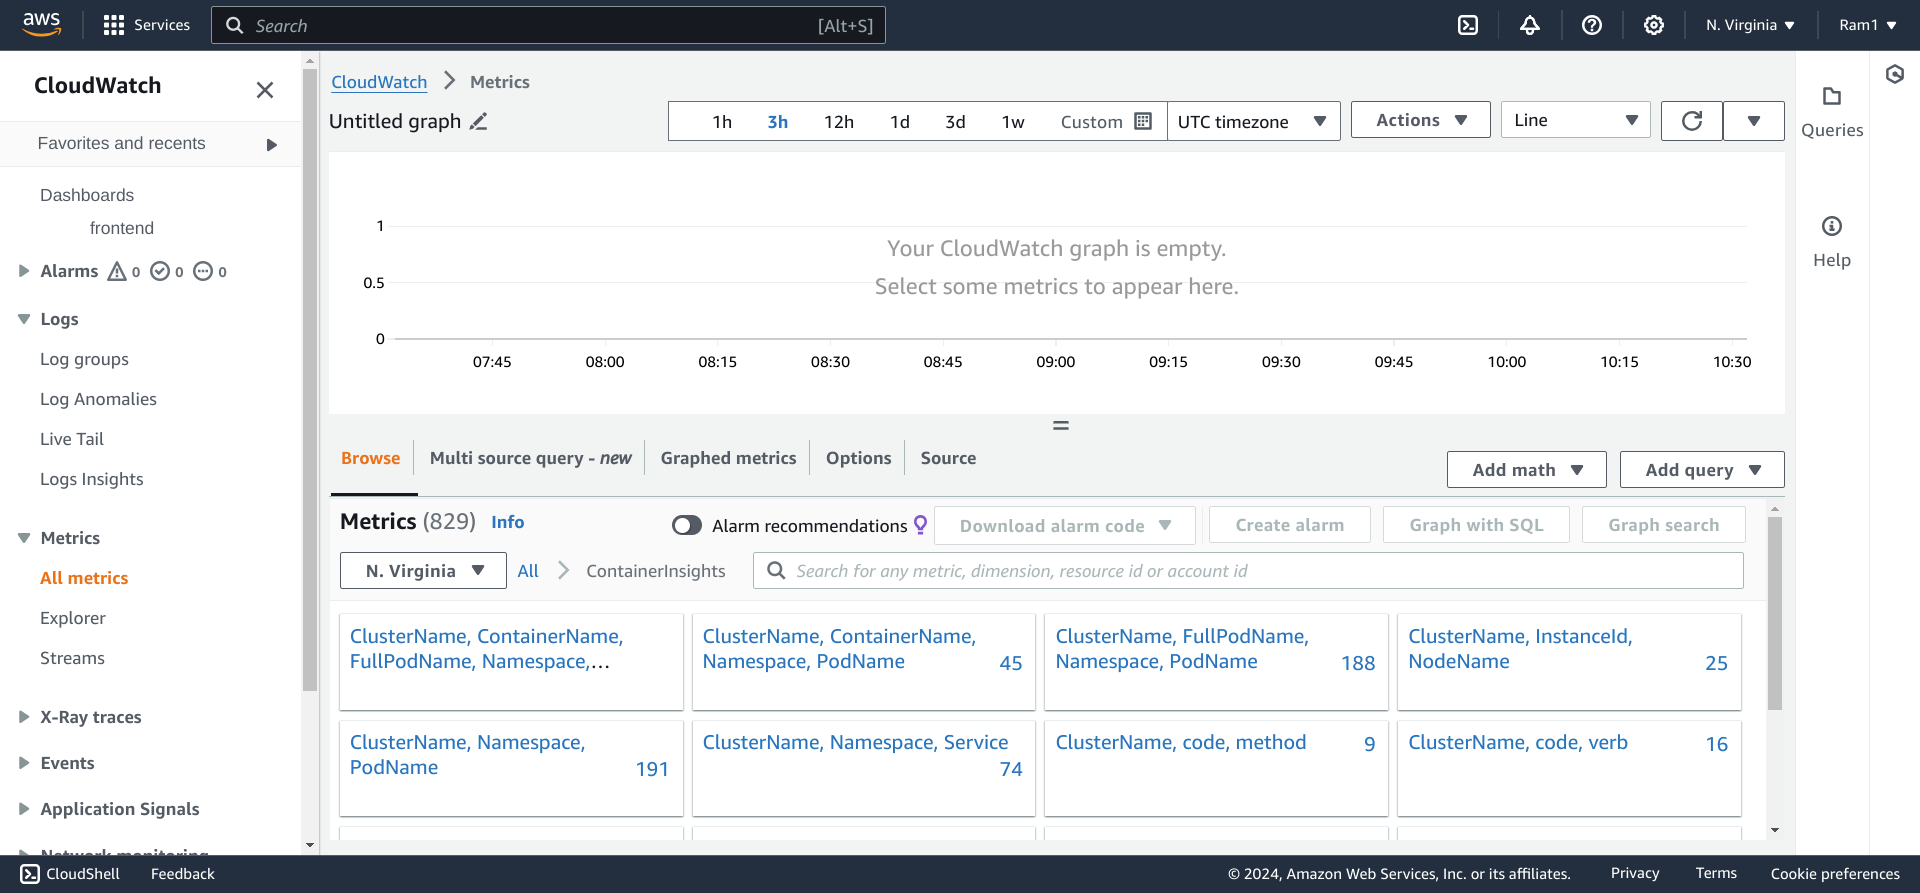The image size is (1920, 893).
Task: Select the 1w time range
Action: [1013, 122]
